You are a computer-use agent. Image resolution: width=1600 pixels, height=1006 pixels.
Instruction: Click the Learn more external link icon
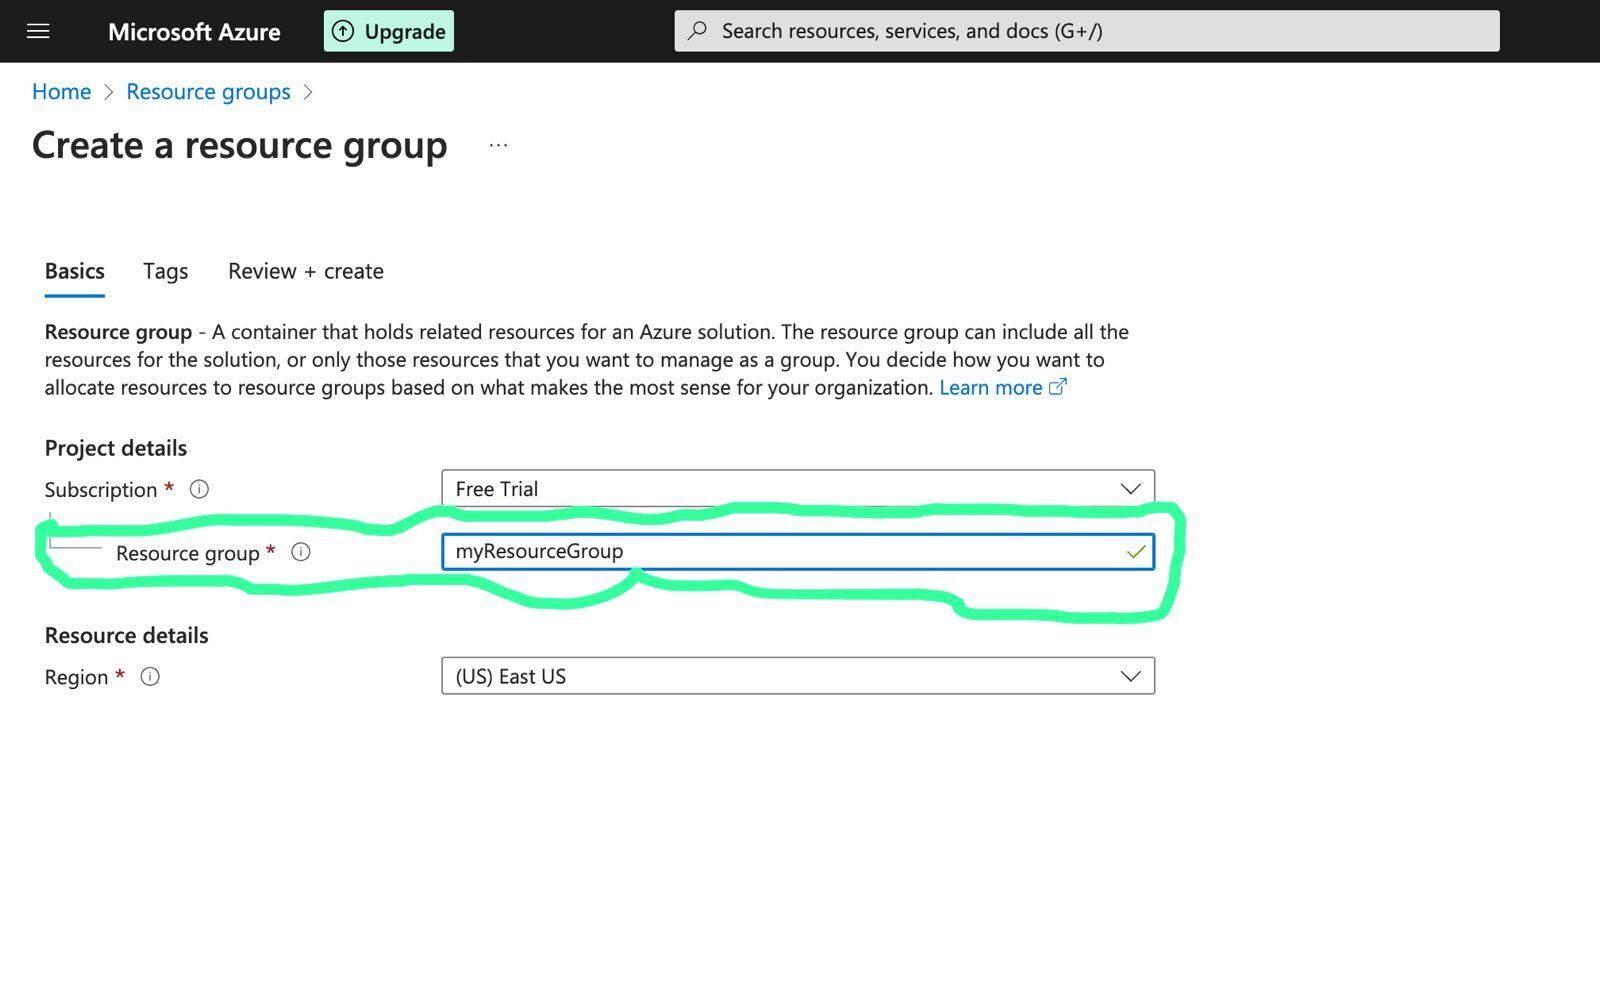(1058, 387)
